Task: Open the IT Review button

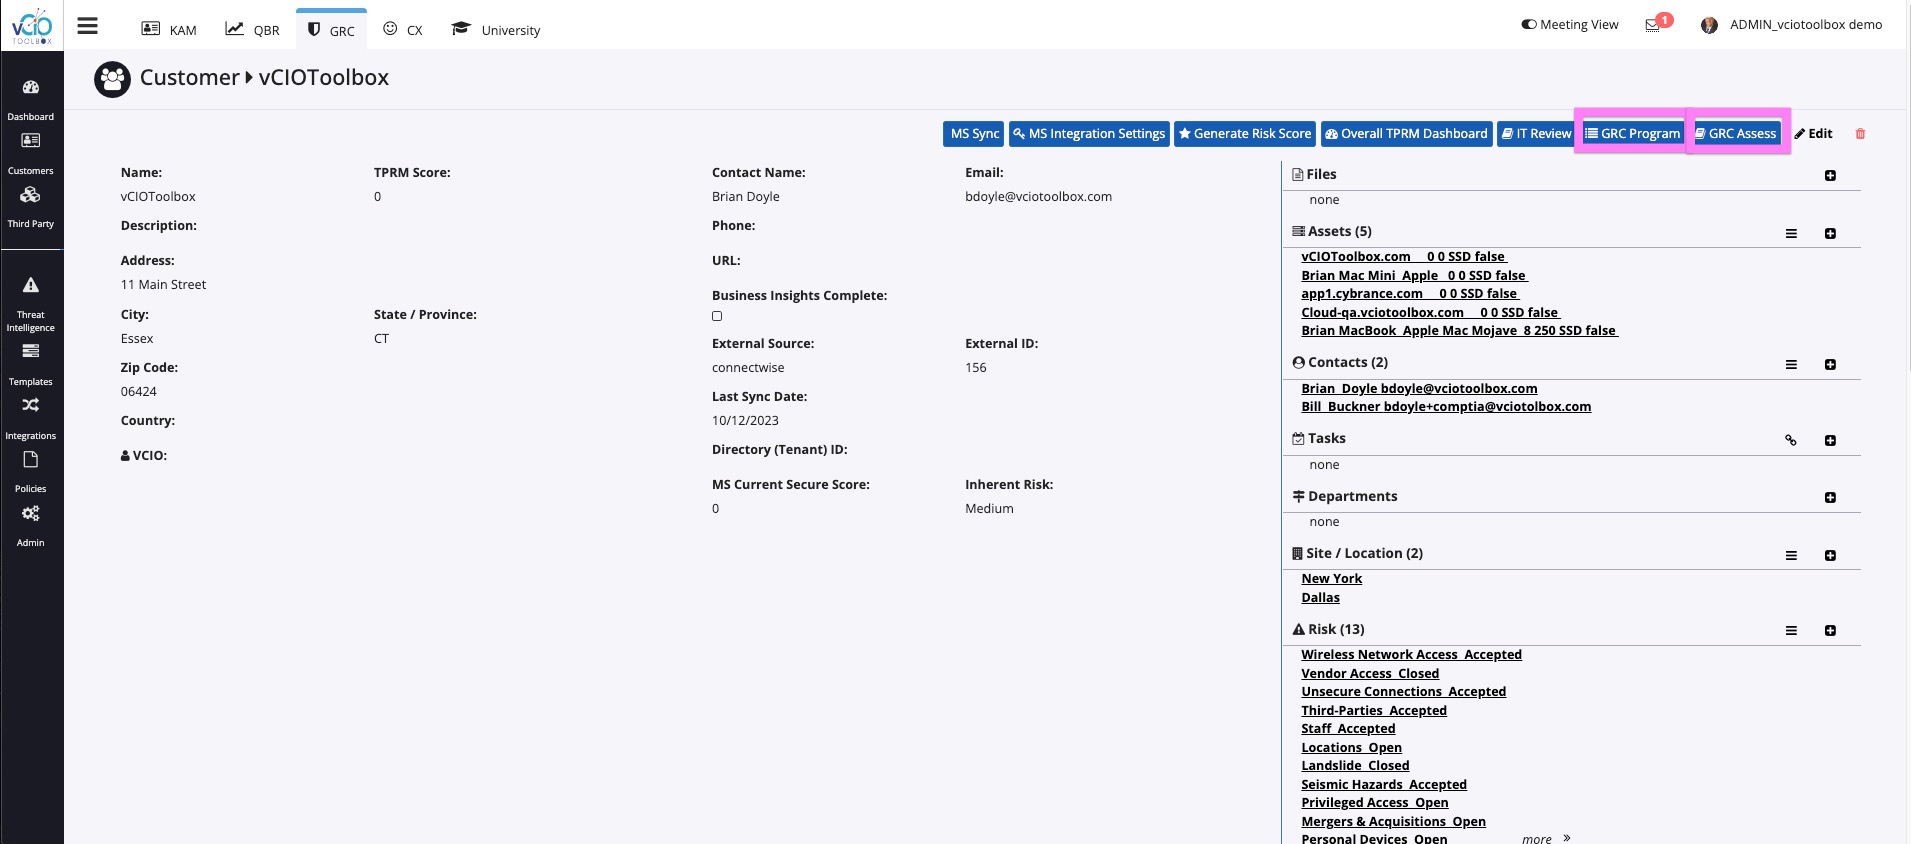Action: click(1537, 134)
